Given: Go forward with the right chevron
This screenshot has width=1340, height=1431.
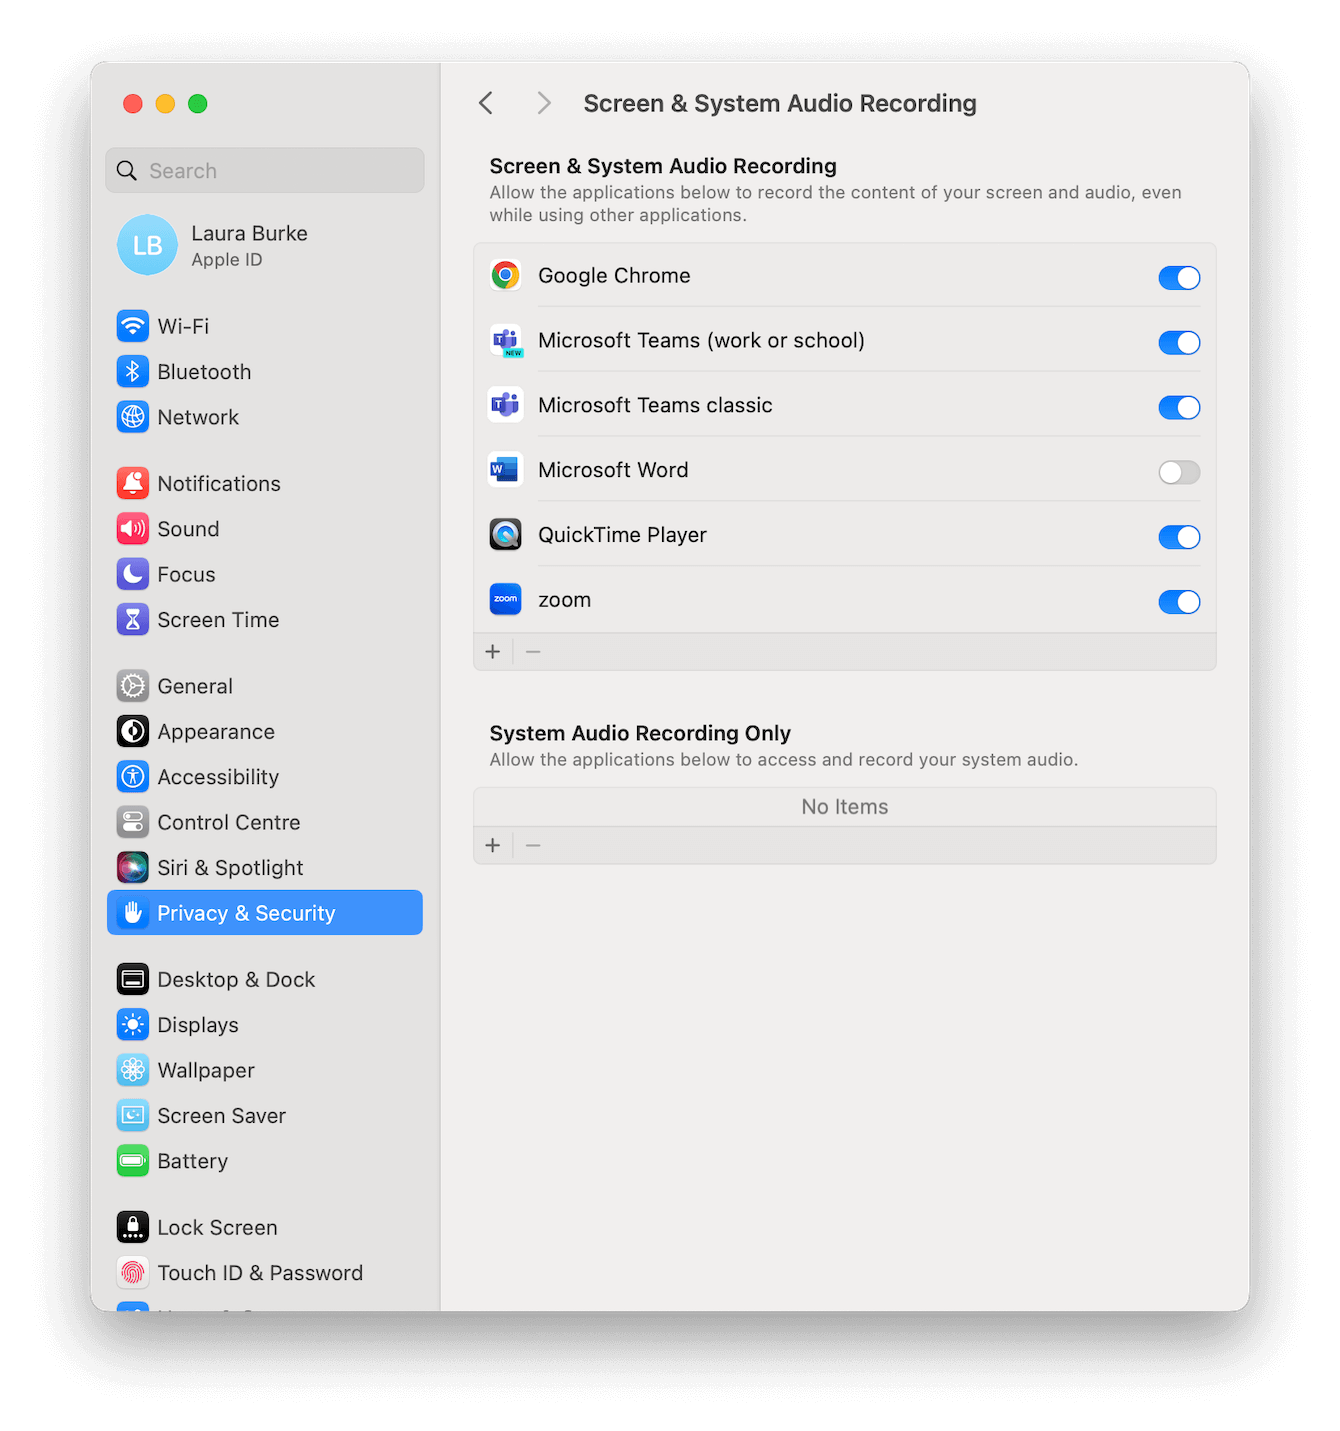Looking at the screenshot, I should pyautogui.click(x=543, y=103).
